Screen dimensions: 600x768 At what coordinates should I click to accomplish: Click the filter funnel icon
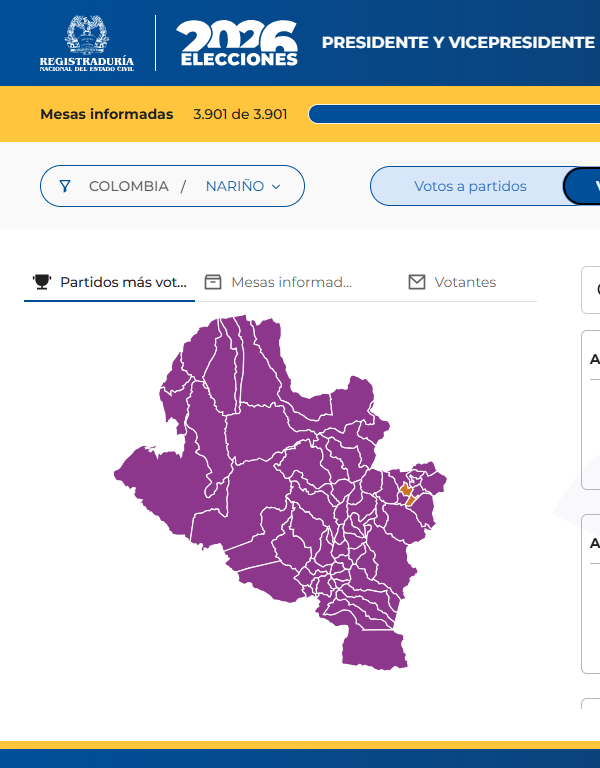[x=65, y=186]
